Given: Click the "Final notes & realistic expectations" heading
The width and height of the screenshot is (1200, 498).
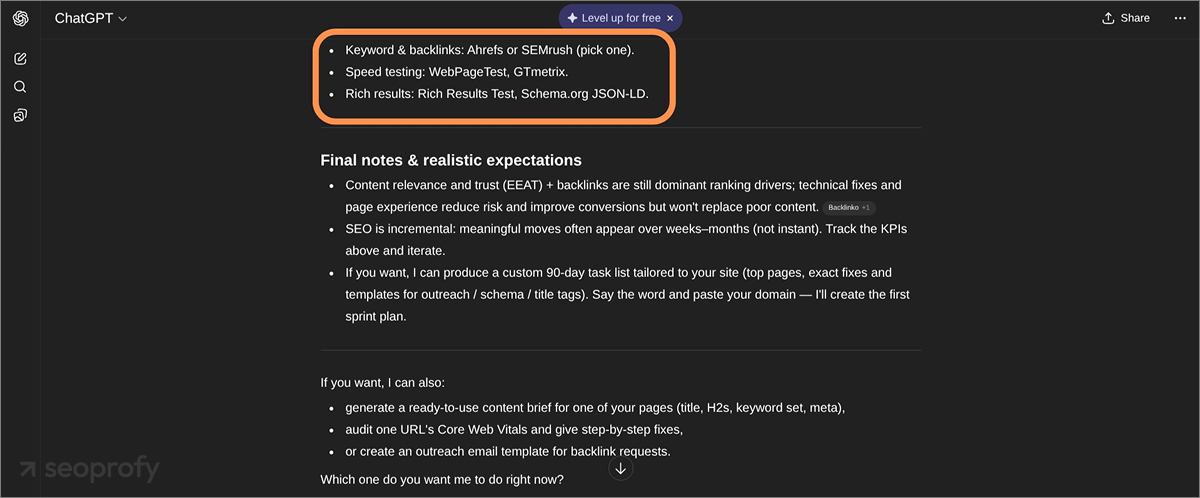Looking at the screenshot, I should (450, 160).
